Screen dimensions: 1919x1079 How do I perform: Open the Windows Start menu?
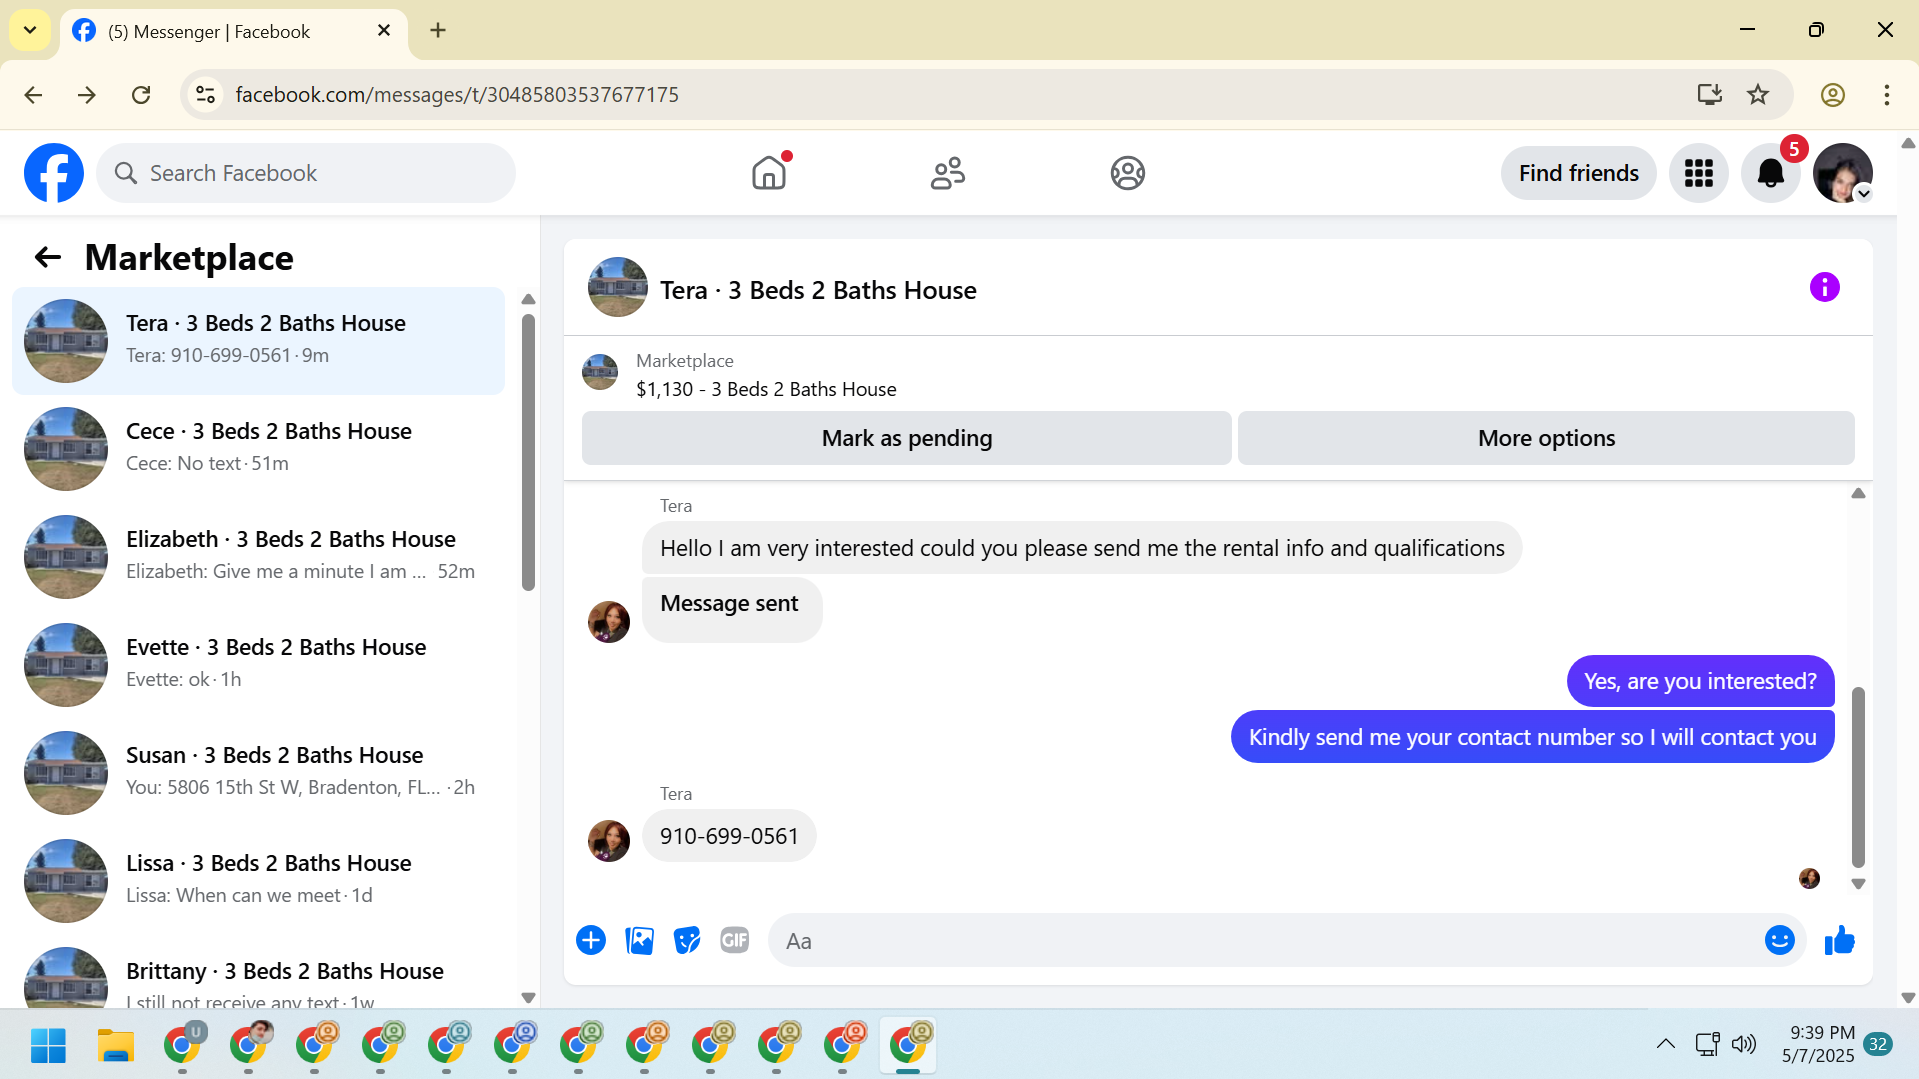pos(48,1045)
